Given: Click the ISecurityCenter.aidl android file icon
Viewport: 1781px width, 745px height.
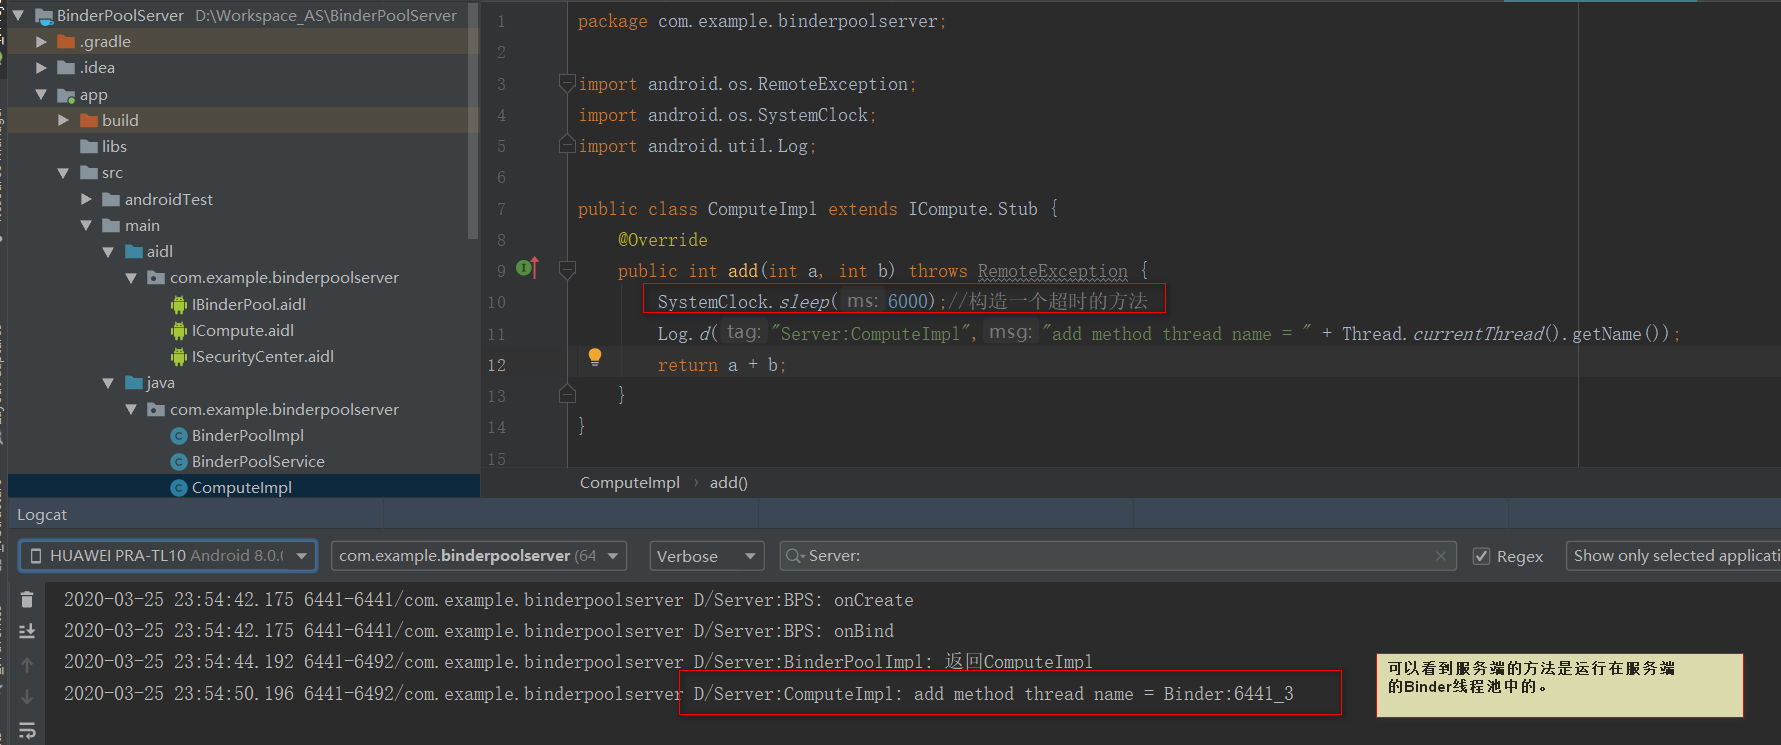Looking at the screenshot, I should (x=179, y=356).
